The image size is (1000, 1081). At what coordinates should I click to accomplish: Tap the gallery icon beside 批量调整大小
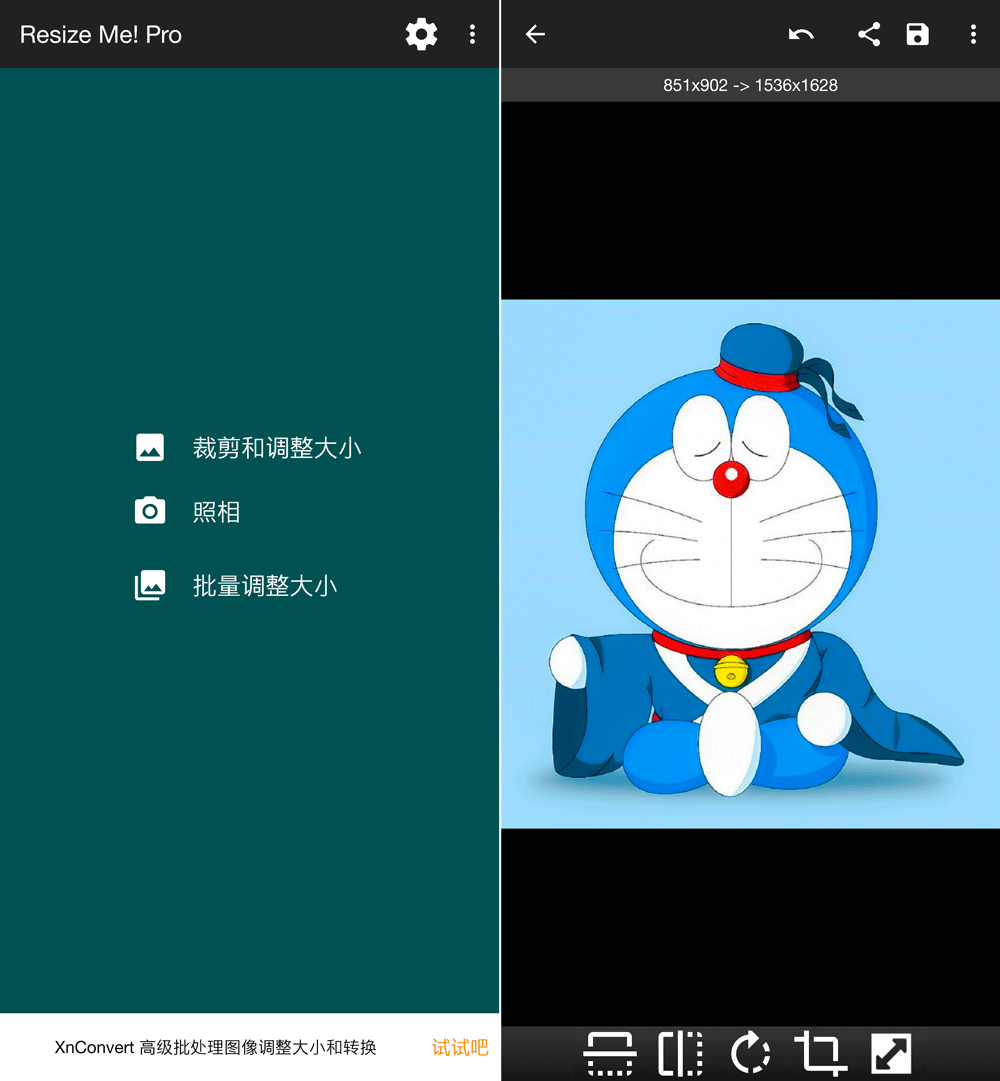point(150,585)
